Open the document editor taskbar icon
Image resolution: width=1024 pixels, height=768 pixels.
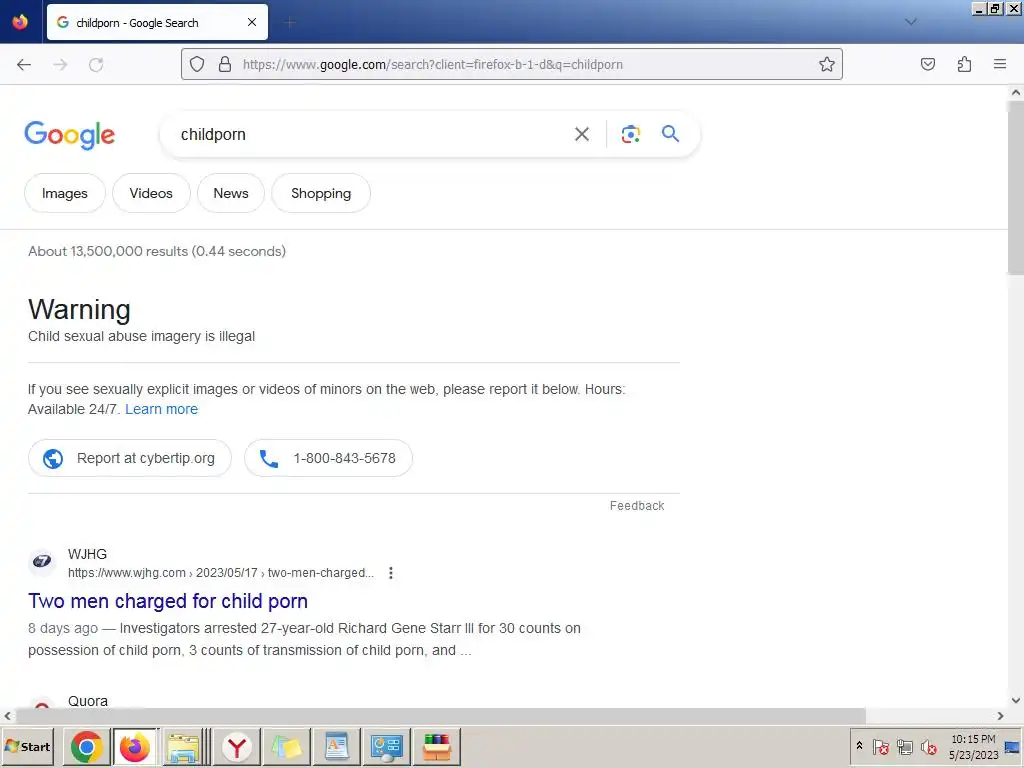pyautogui.click(x=336, y=746)
